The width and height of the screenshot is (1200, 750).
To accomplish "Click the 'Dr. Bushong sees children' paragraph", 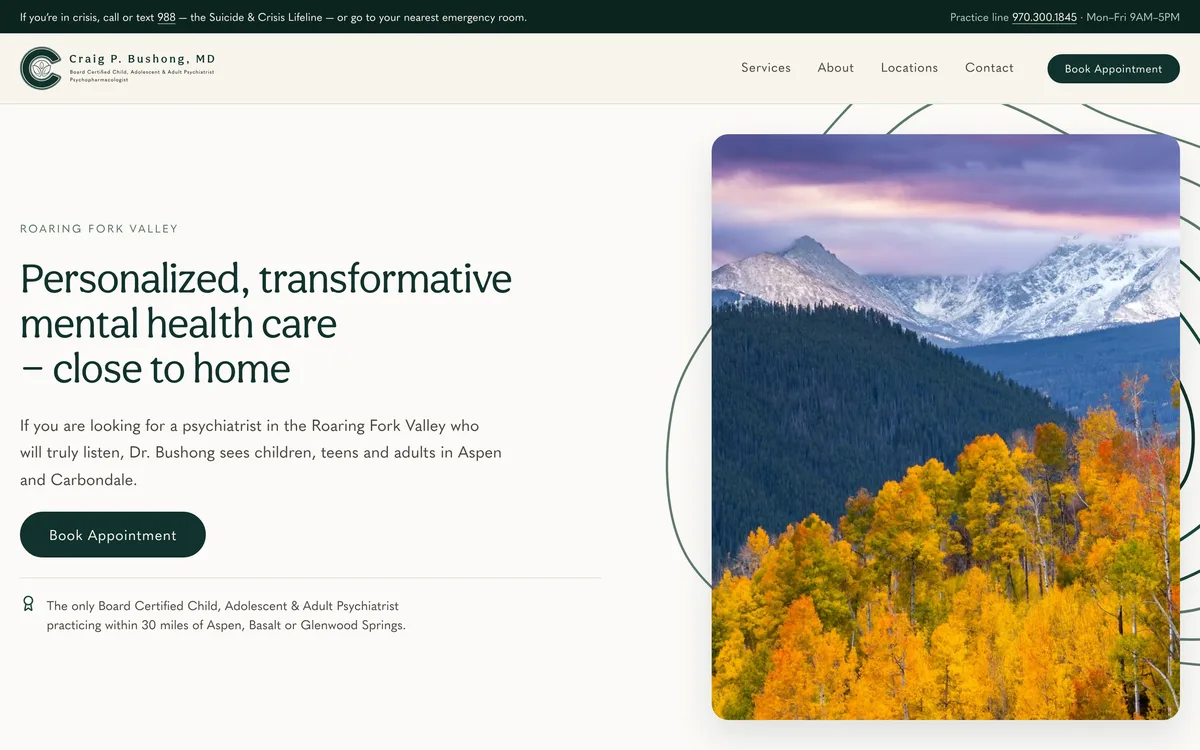I will pos(261,453).
